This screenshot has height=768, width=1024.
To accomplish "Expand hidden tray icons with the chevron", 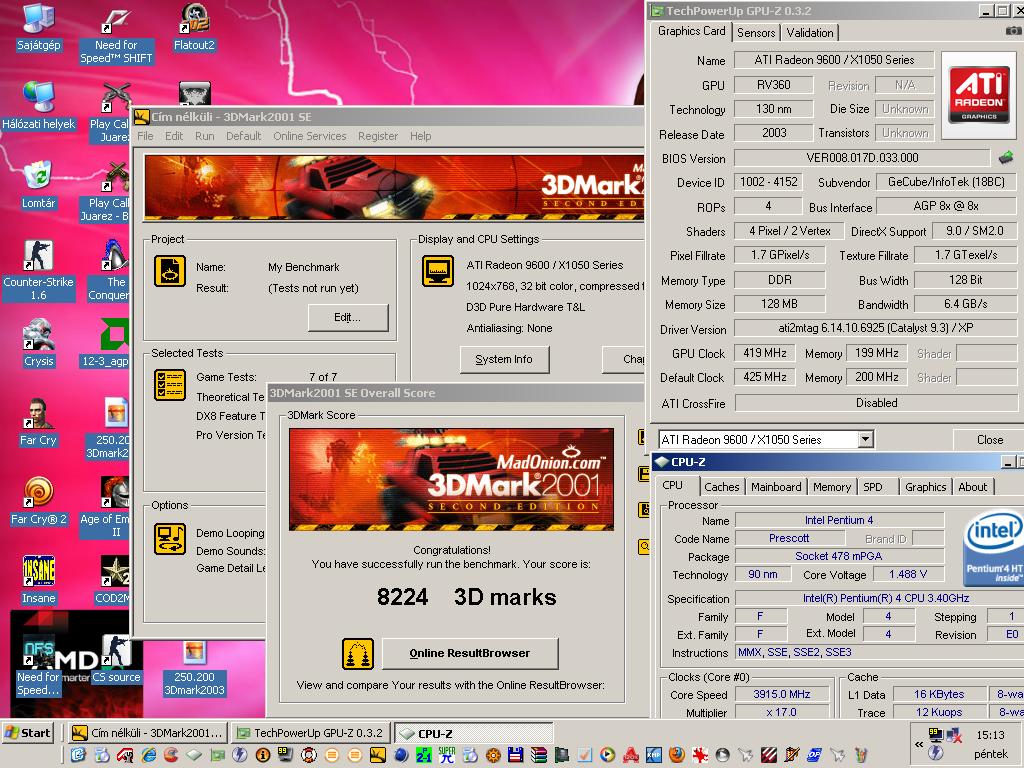I will tap(919, 744).
